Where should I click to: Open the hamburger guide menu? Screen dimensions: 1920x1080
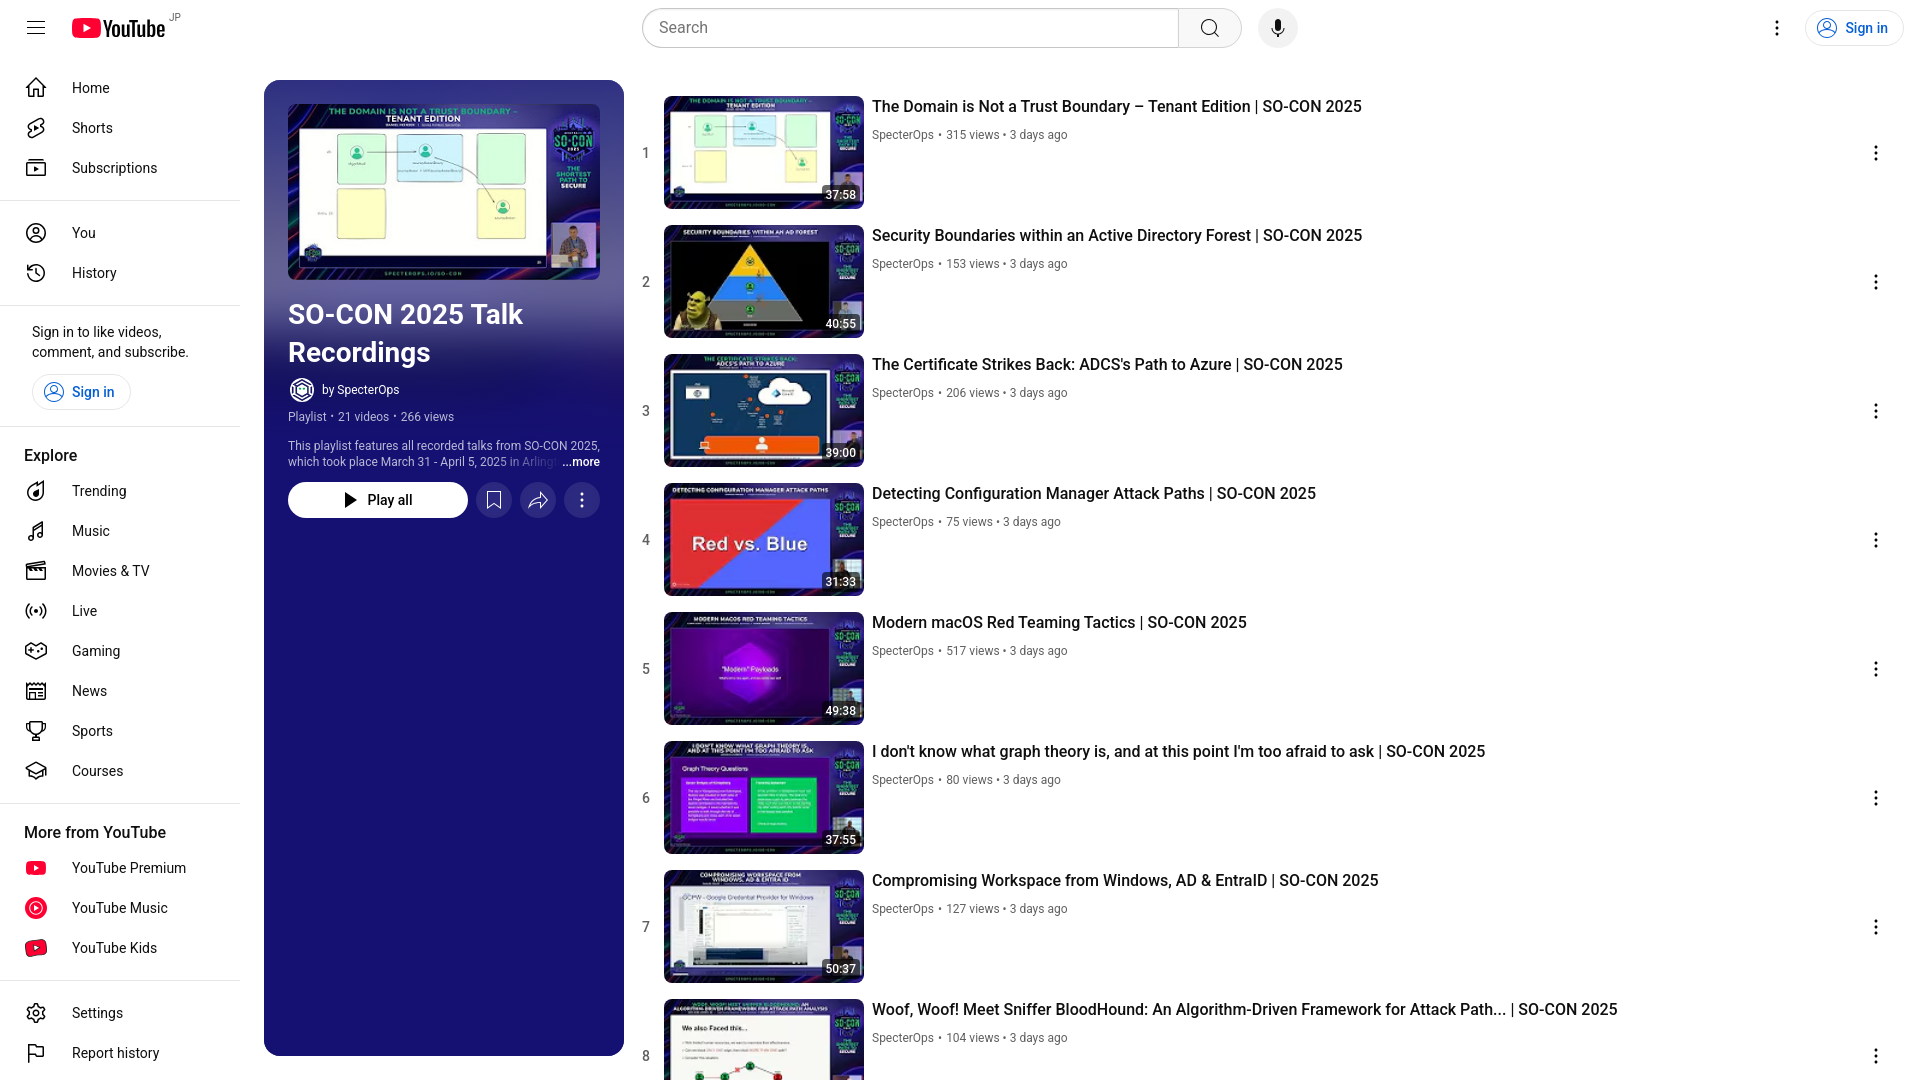click(x=36, y=28)
